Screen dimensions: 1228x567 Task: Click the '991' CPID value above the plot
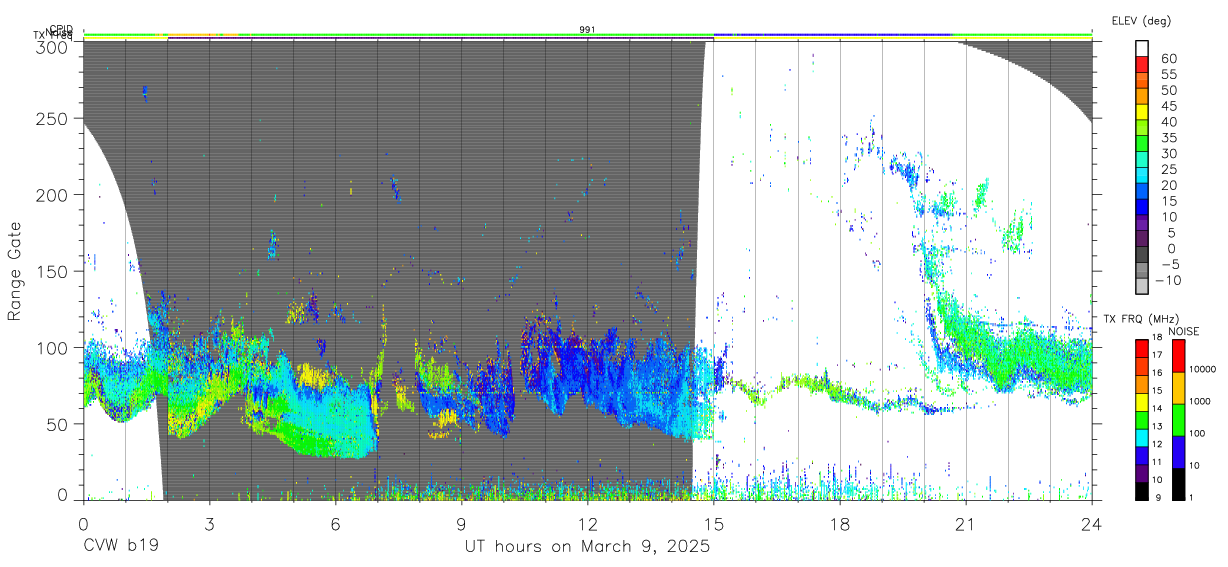588,29
